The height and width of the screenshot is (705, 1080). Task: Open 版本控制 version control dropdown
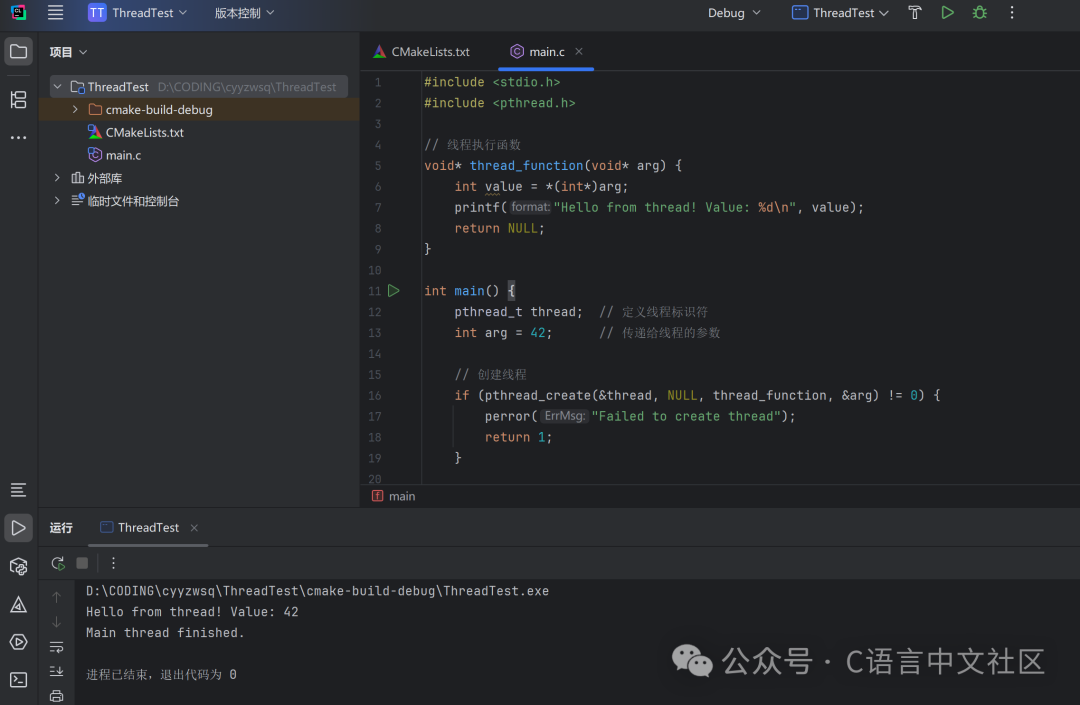pyautogui.click(x=245, y=12)
